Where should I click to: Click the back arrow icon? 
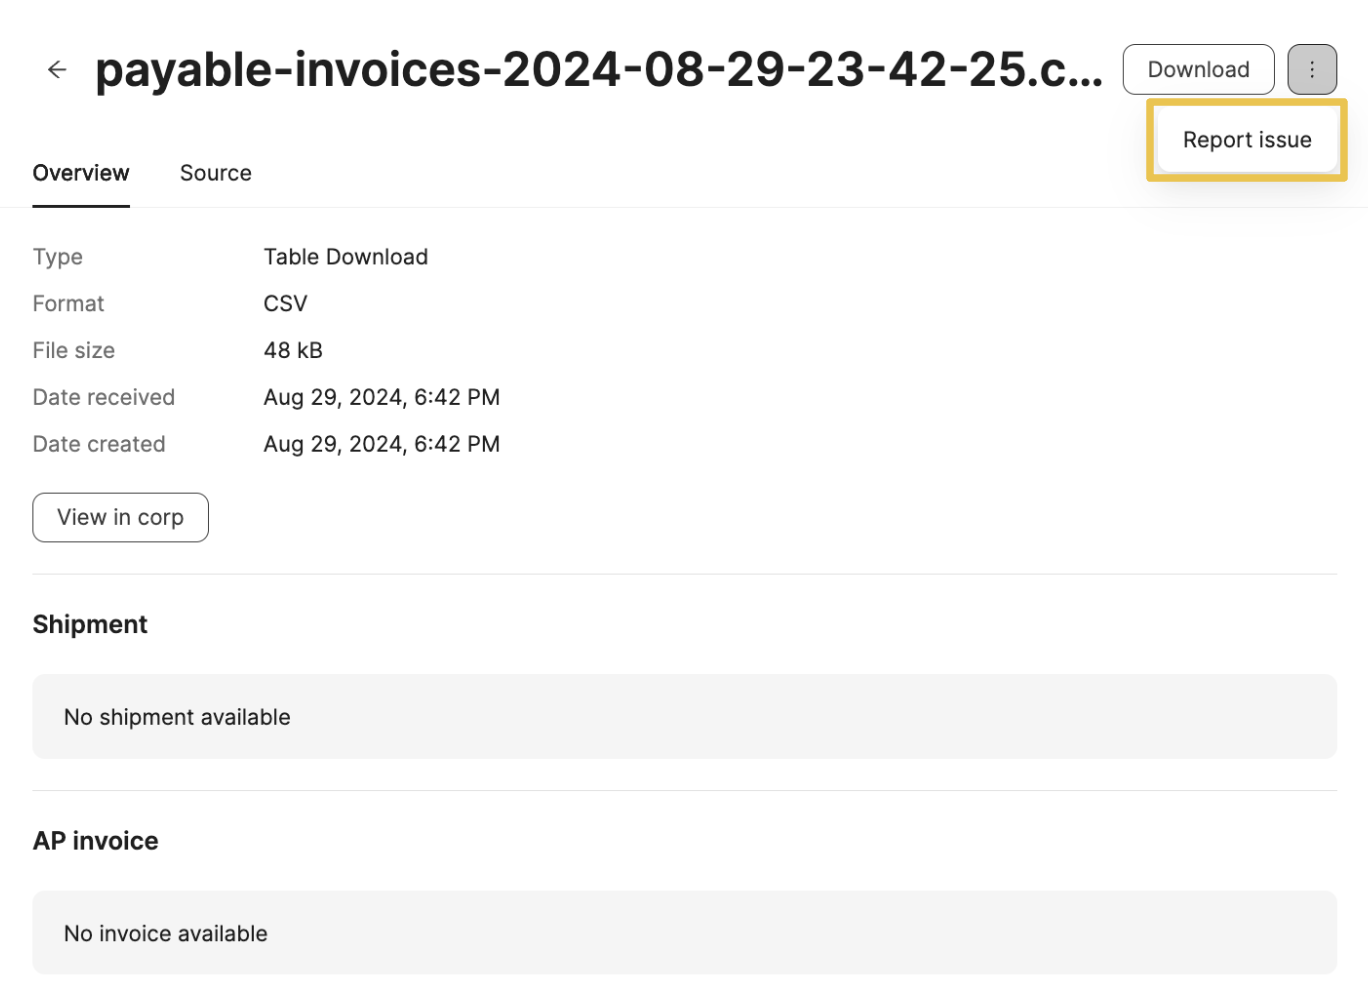(x=57, y=69)
